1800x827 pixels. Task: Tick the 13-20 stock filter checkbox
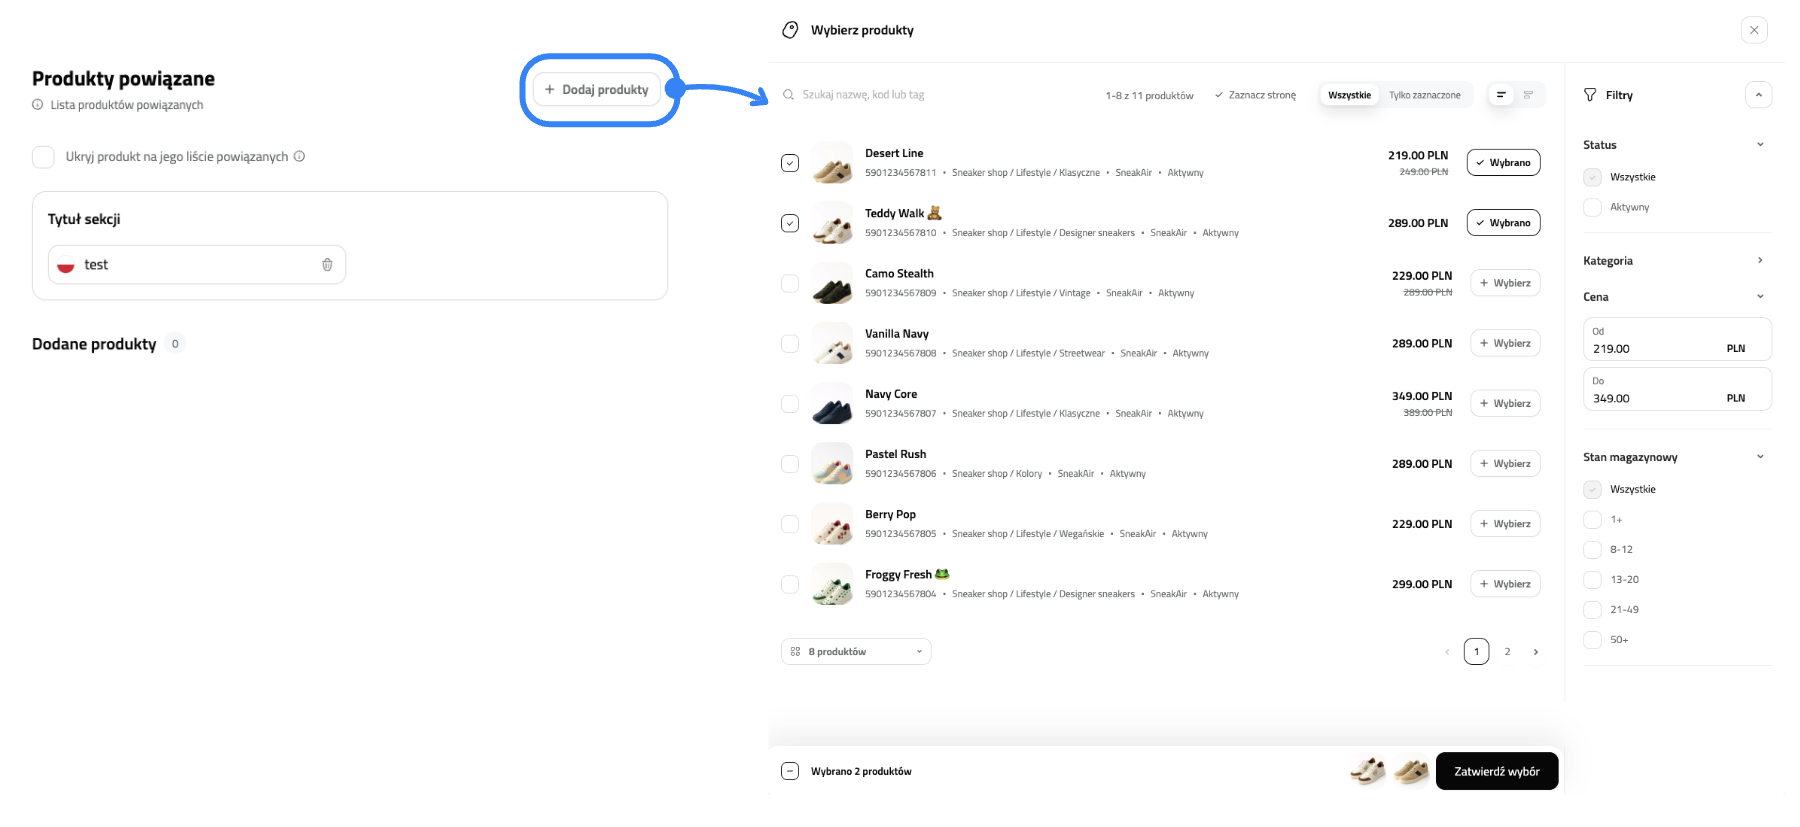tap(1592, 580)
